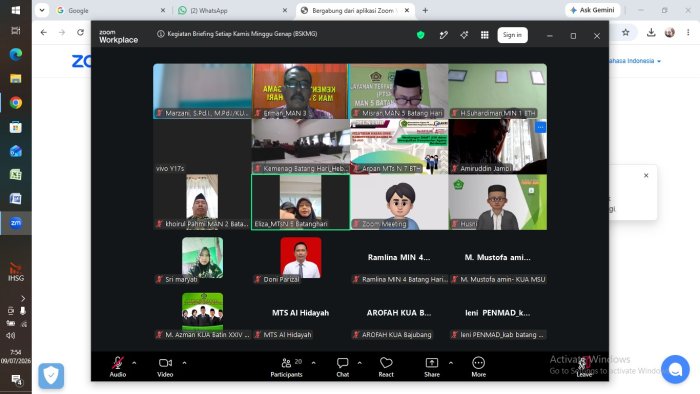The height and width of the screenshot is (394, 700).
Task: Open Excel from the taskbar
Action: tap(16, 174)
